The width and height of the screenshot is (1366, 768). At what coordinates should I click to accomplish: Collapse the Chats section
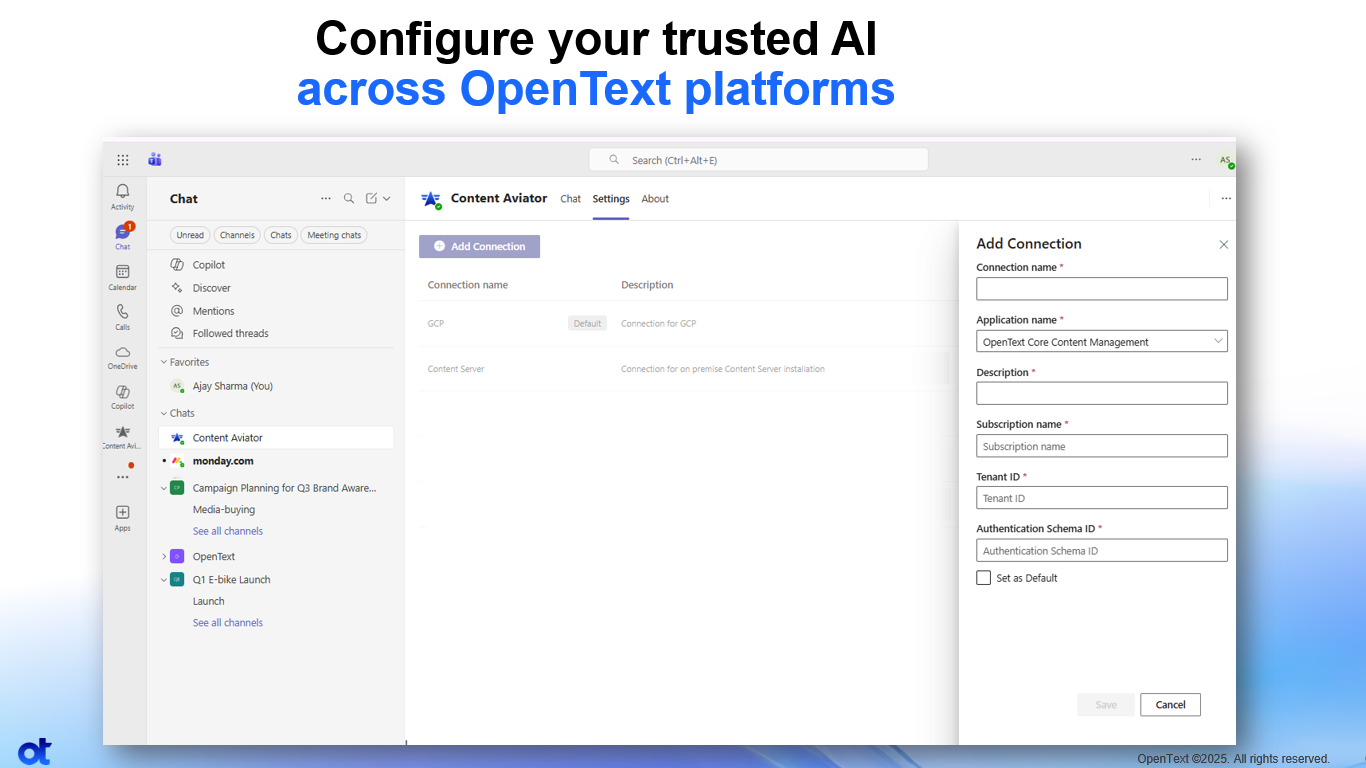click(164, 413)
